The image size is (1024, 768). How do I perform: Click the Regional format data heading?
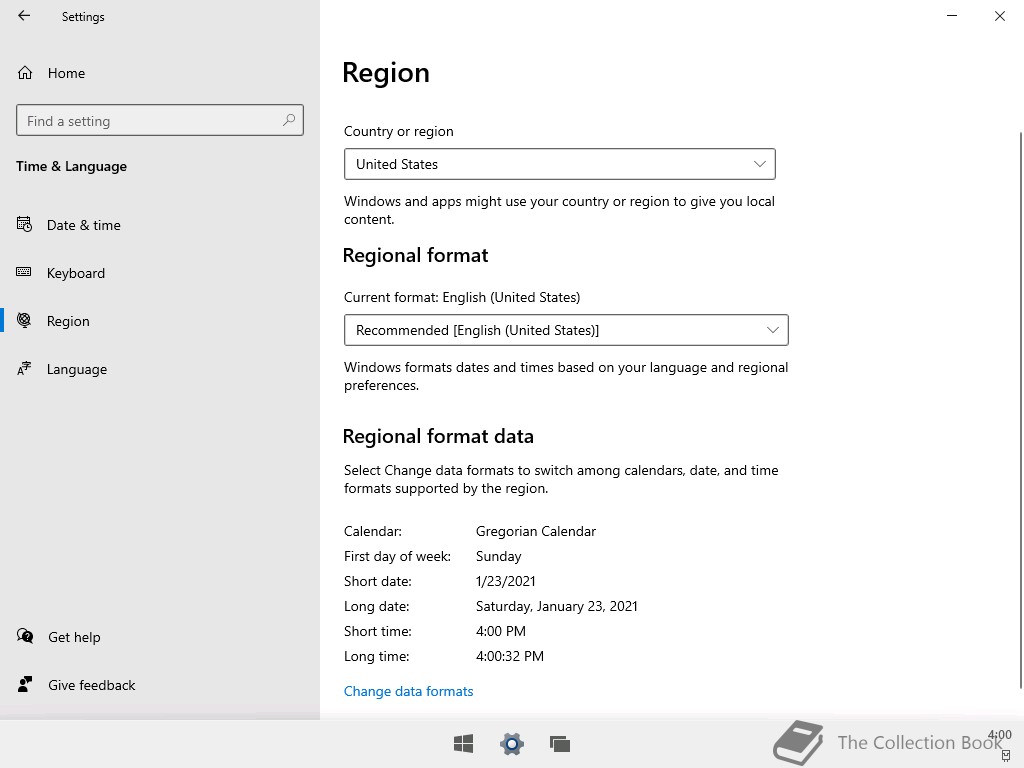(x=438, y=436)
